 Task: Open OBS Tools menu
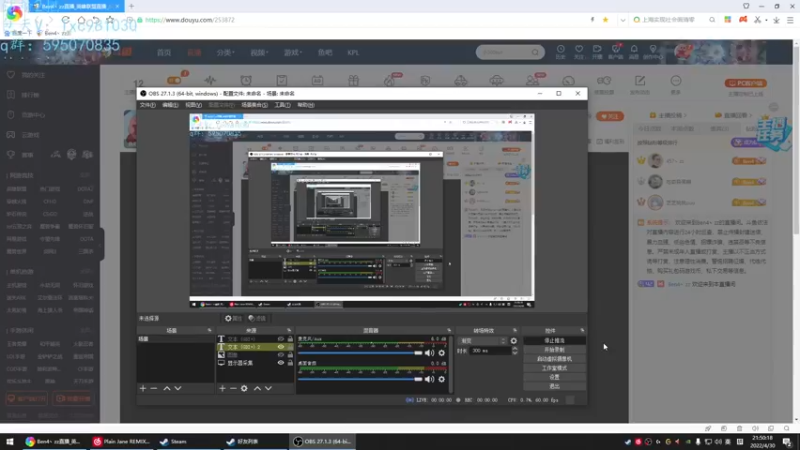[282, 105]
